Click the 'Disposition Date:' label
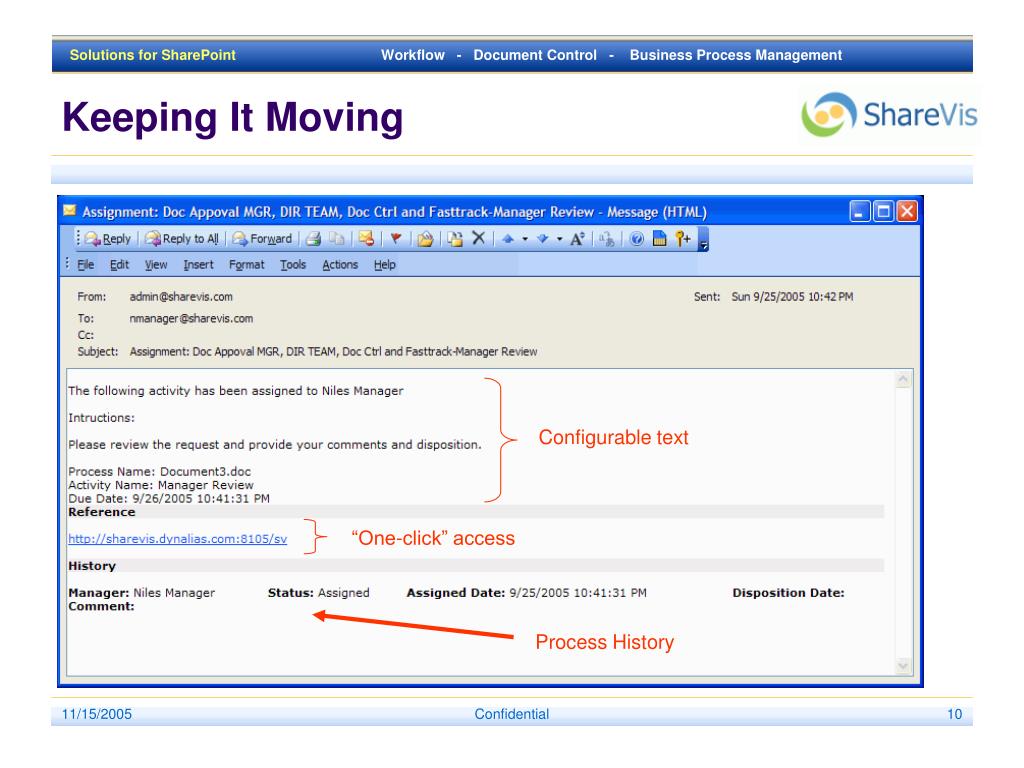Viewport: 1024px width, 768px height. [788, 593]
